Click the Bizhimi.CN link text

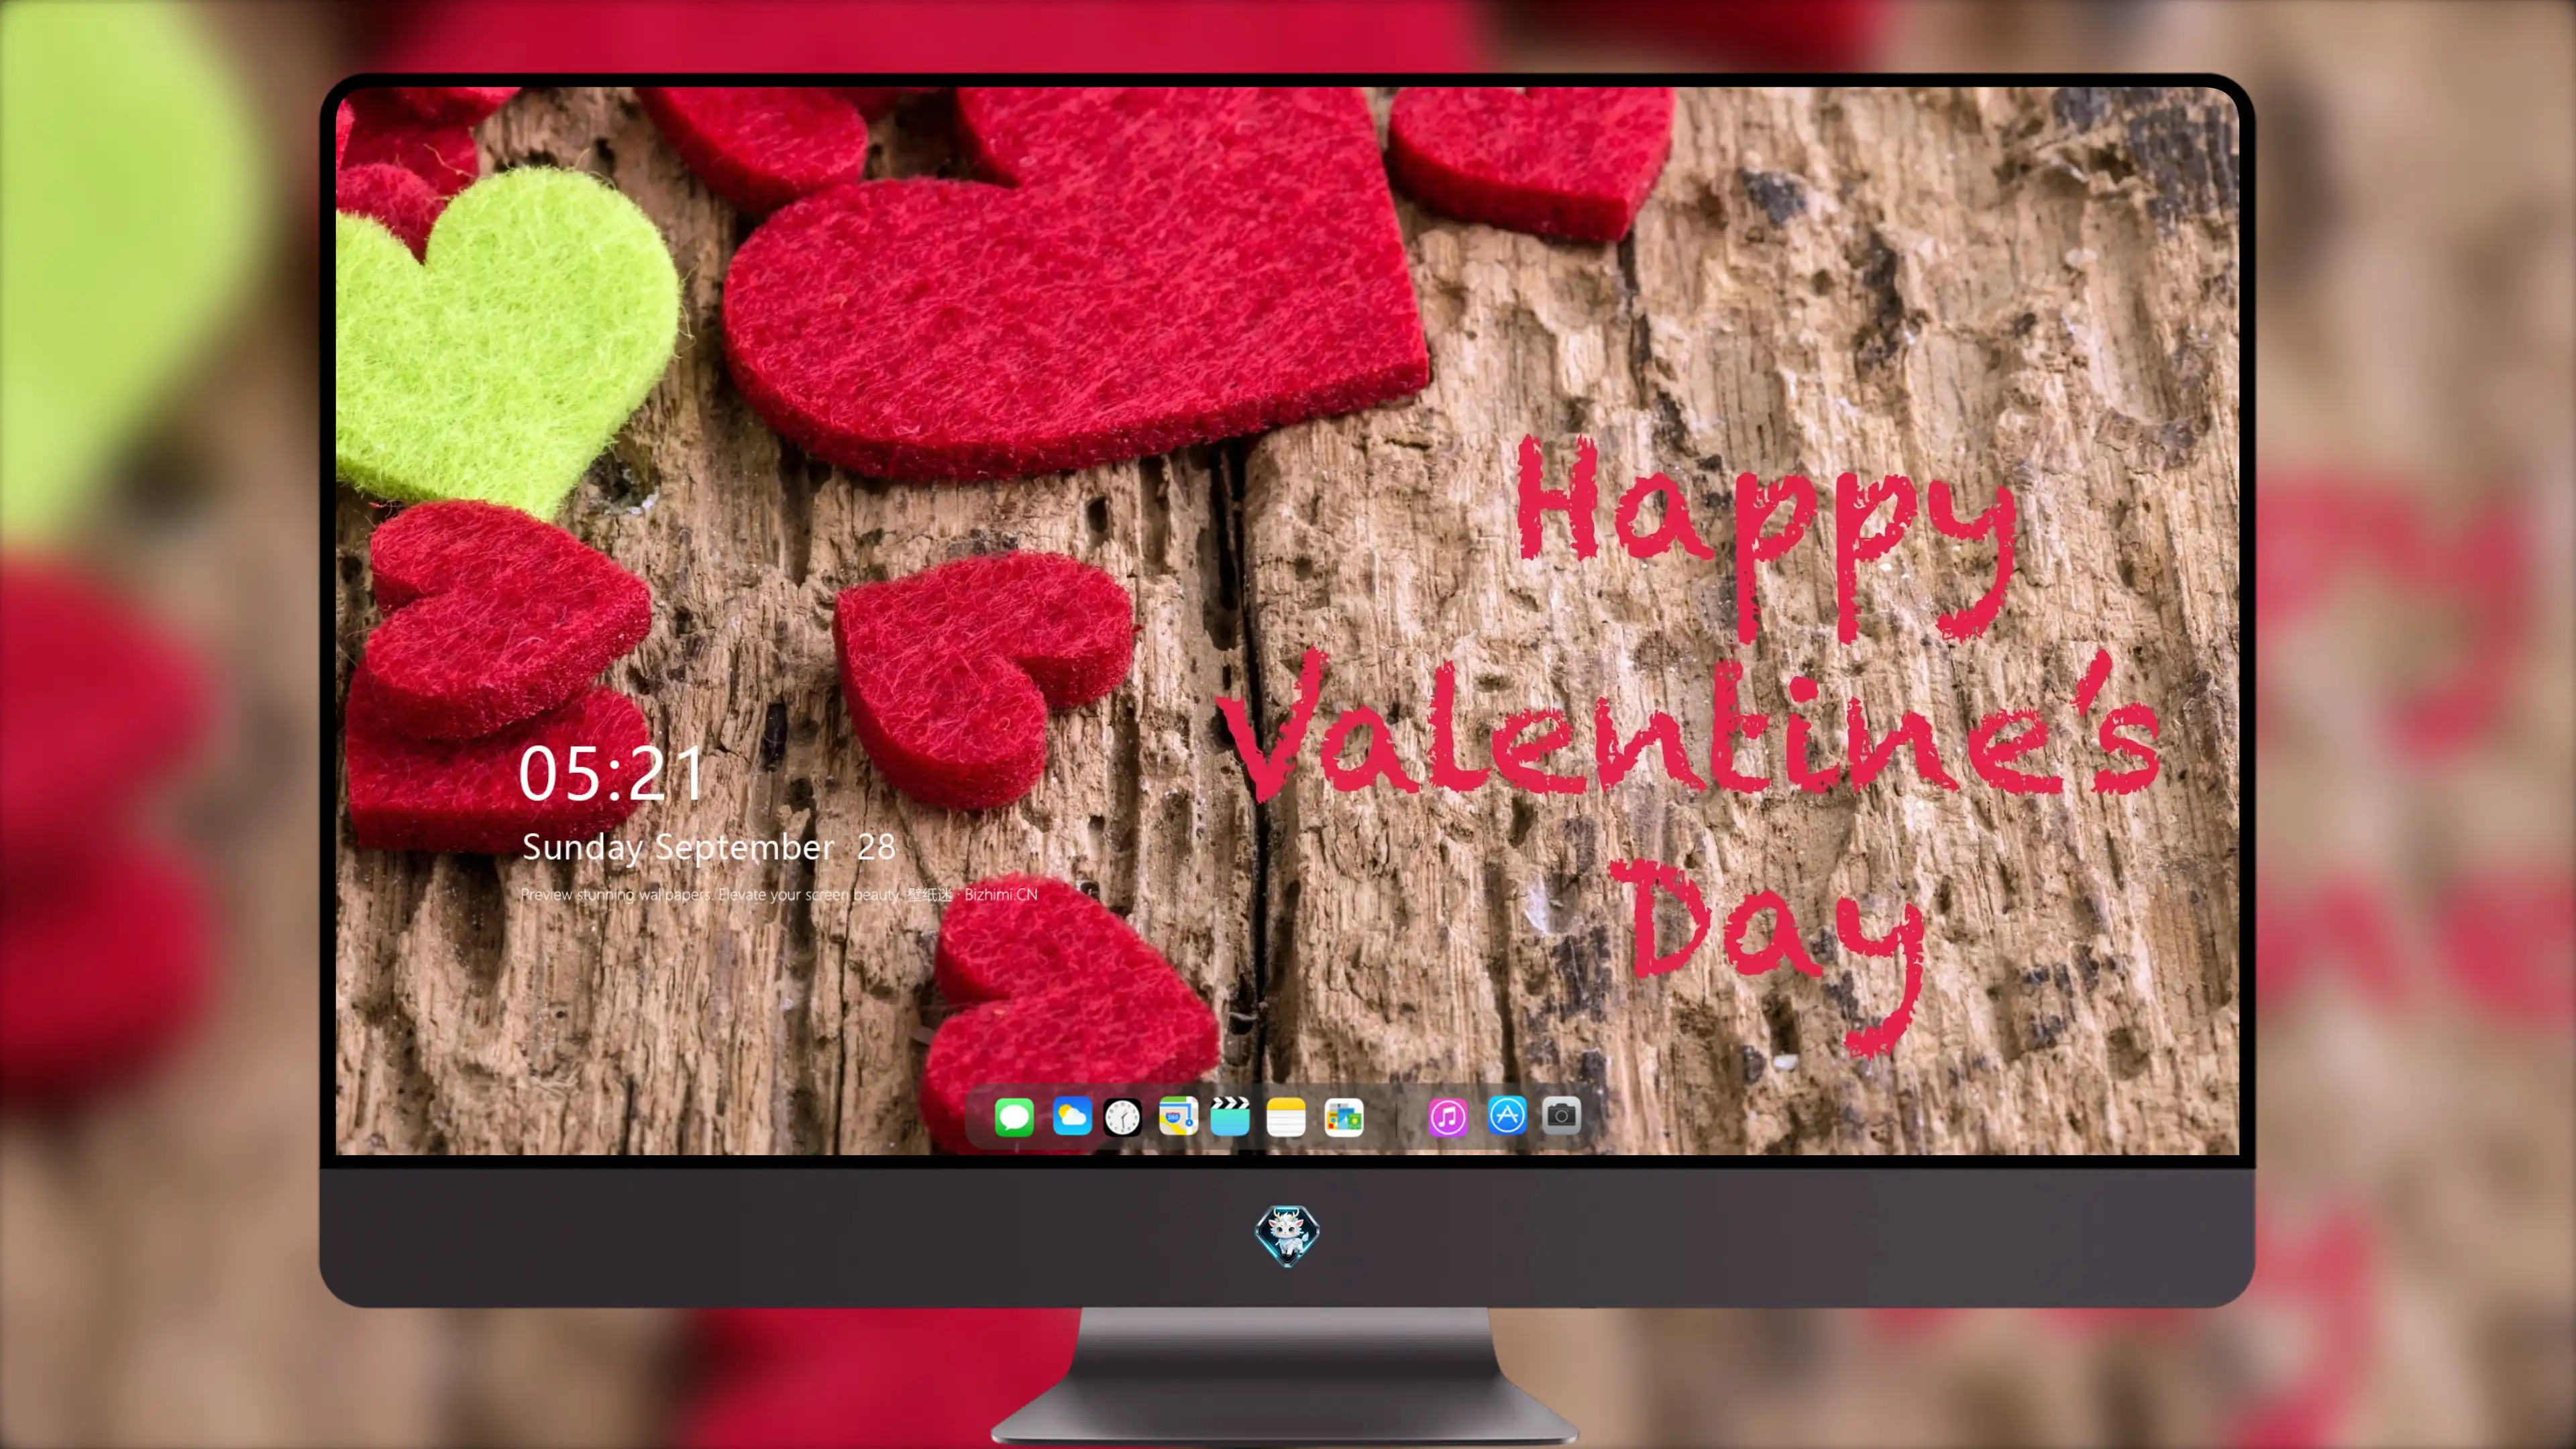[x=1001, y=895]
